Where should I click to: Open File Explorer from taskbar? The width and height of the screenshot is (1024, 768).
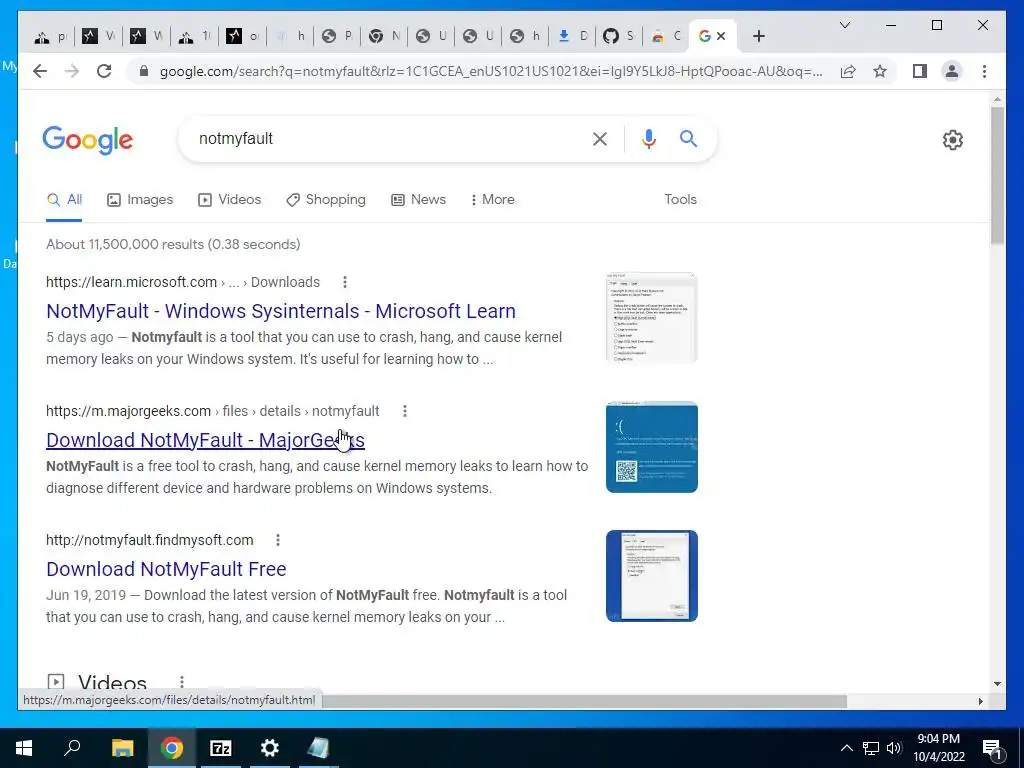coord(122,748)
